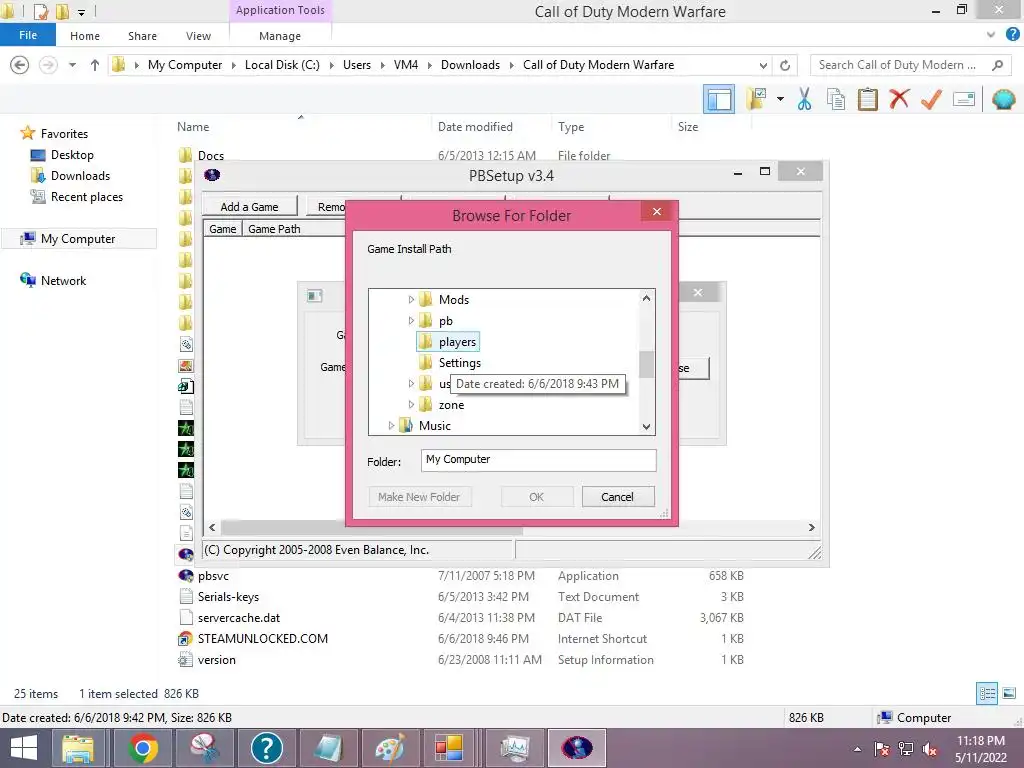Expand the Music folder in tree
This screenshot has width=1024, height=768.
[391, 426]
